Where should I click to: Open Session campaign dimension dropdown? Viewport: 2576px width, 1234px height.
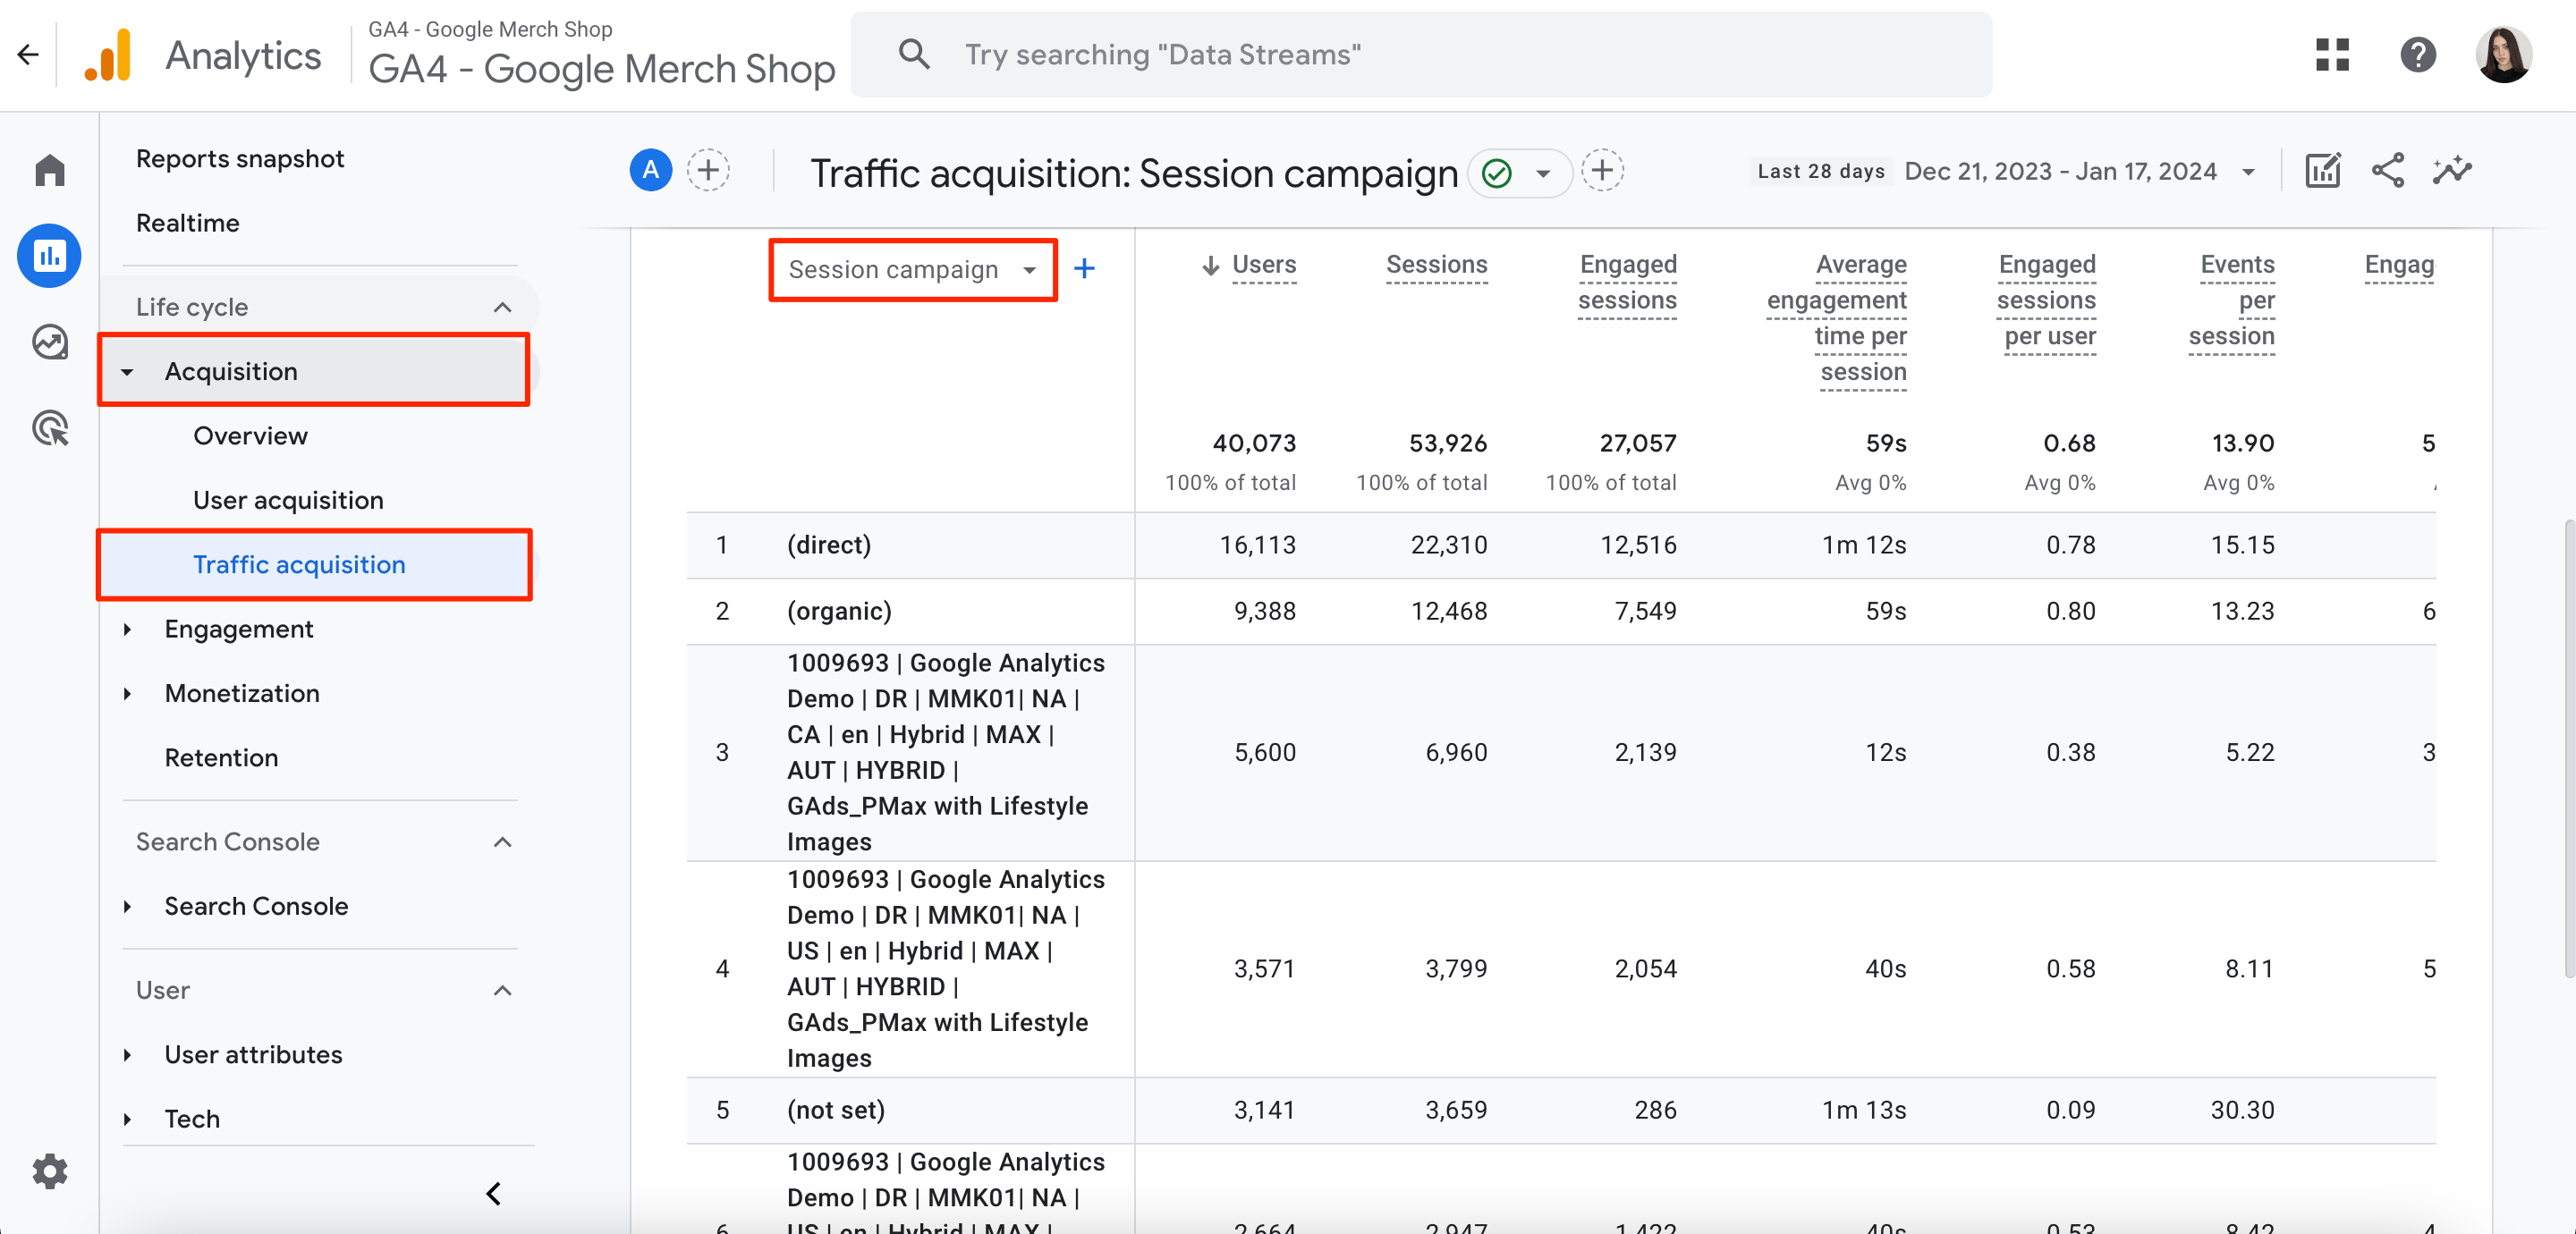(x=913, y=269)
